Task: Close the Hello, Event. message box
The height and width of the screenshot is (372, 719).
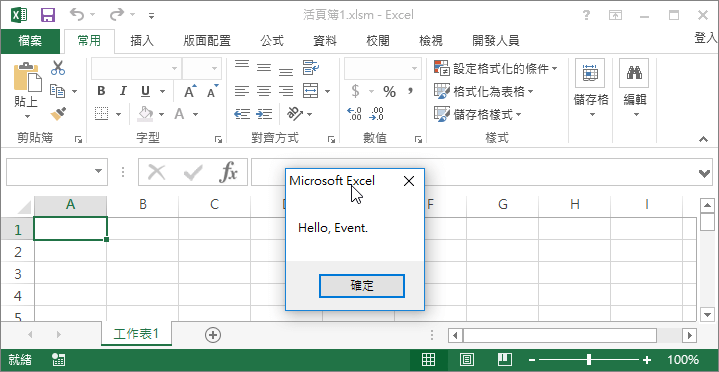Action: (409, 181)
